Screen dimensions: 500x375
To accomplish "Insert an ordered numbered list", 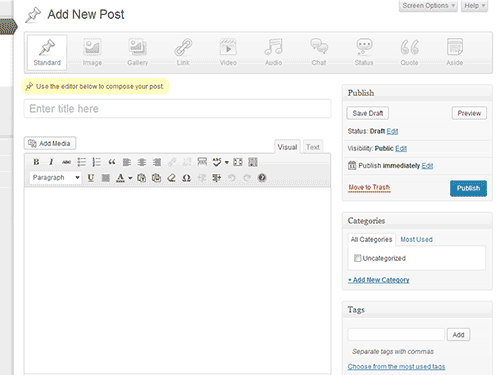I will tap(96, 162).
